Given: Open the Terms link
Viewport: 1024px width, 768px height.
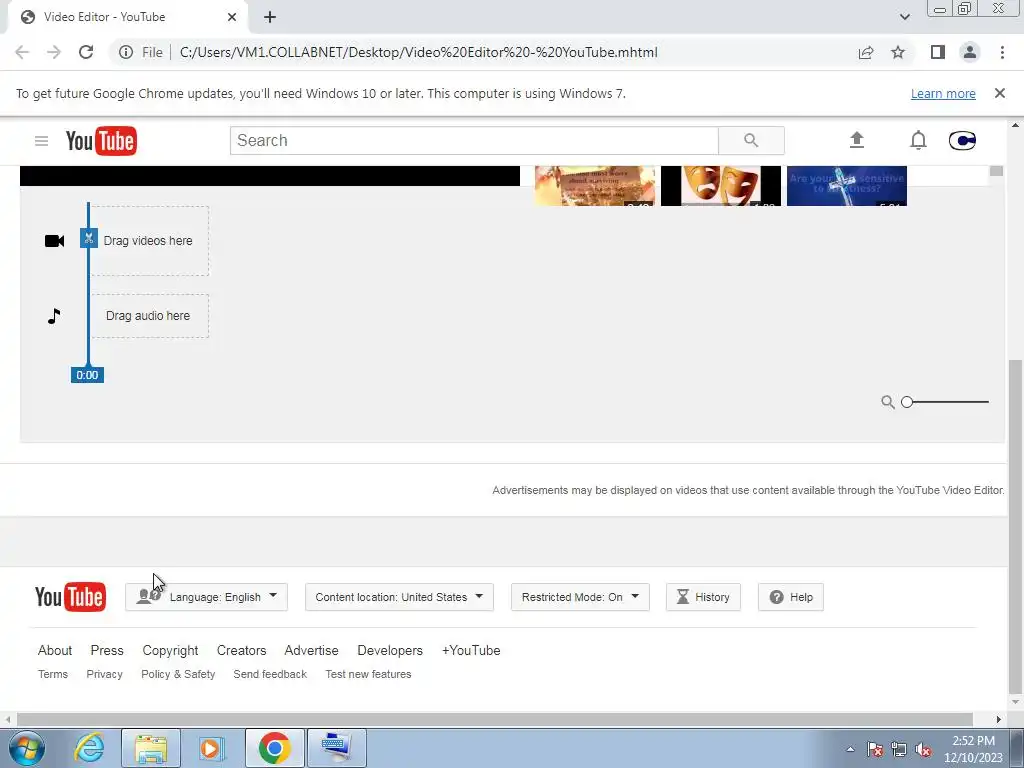Looking at the screenshot, I should [53, 674].
